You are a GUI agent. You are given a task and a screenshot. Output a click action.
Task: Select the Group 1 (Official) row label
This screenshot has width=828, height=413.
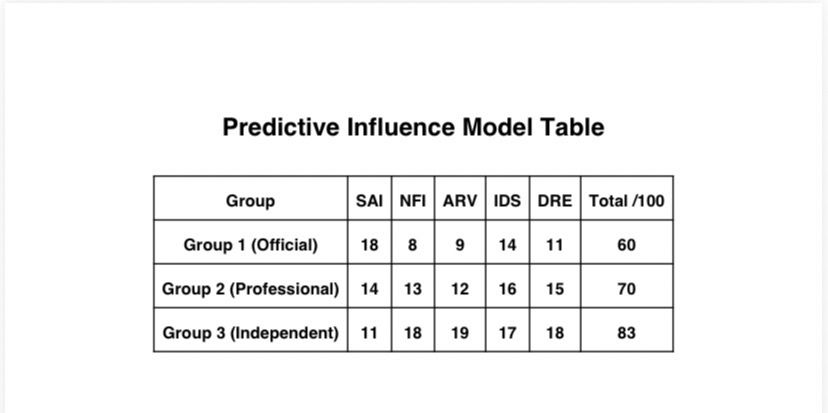250,245
